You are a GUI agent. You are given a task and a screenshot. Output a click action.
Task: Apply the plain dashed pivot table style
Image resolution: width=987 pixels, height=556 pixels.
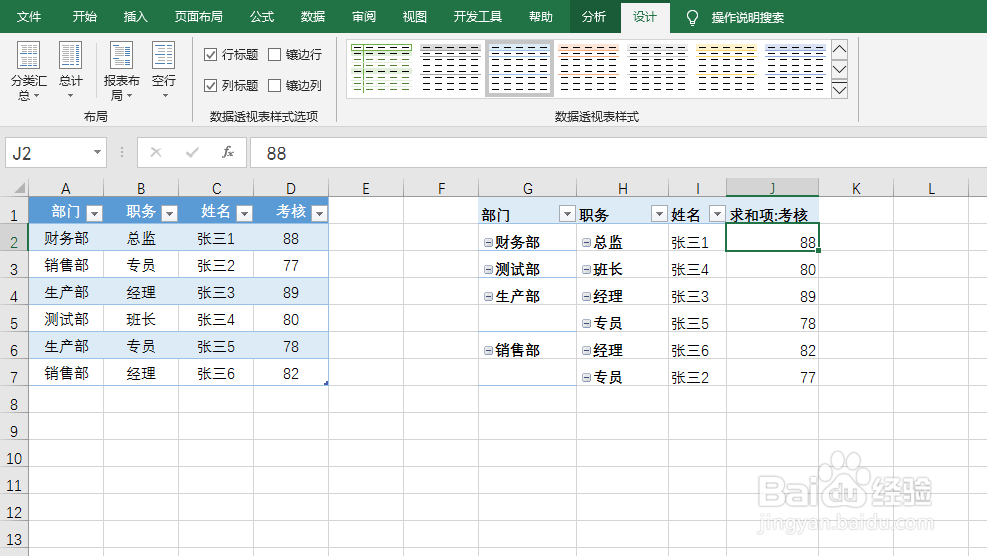(657, 68)
